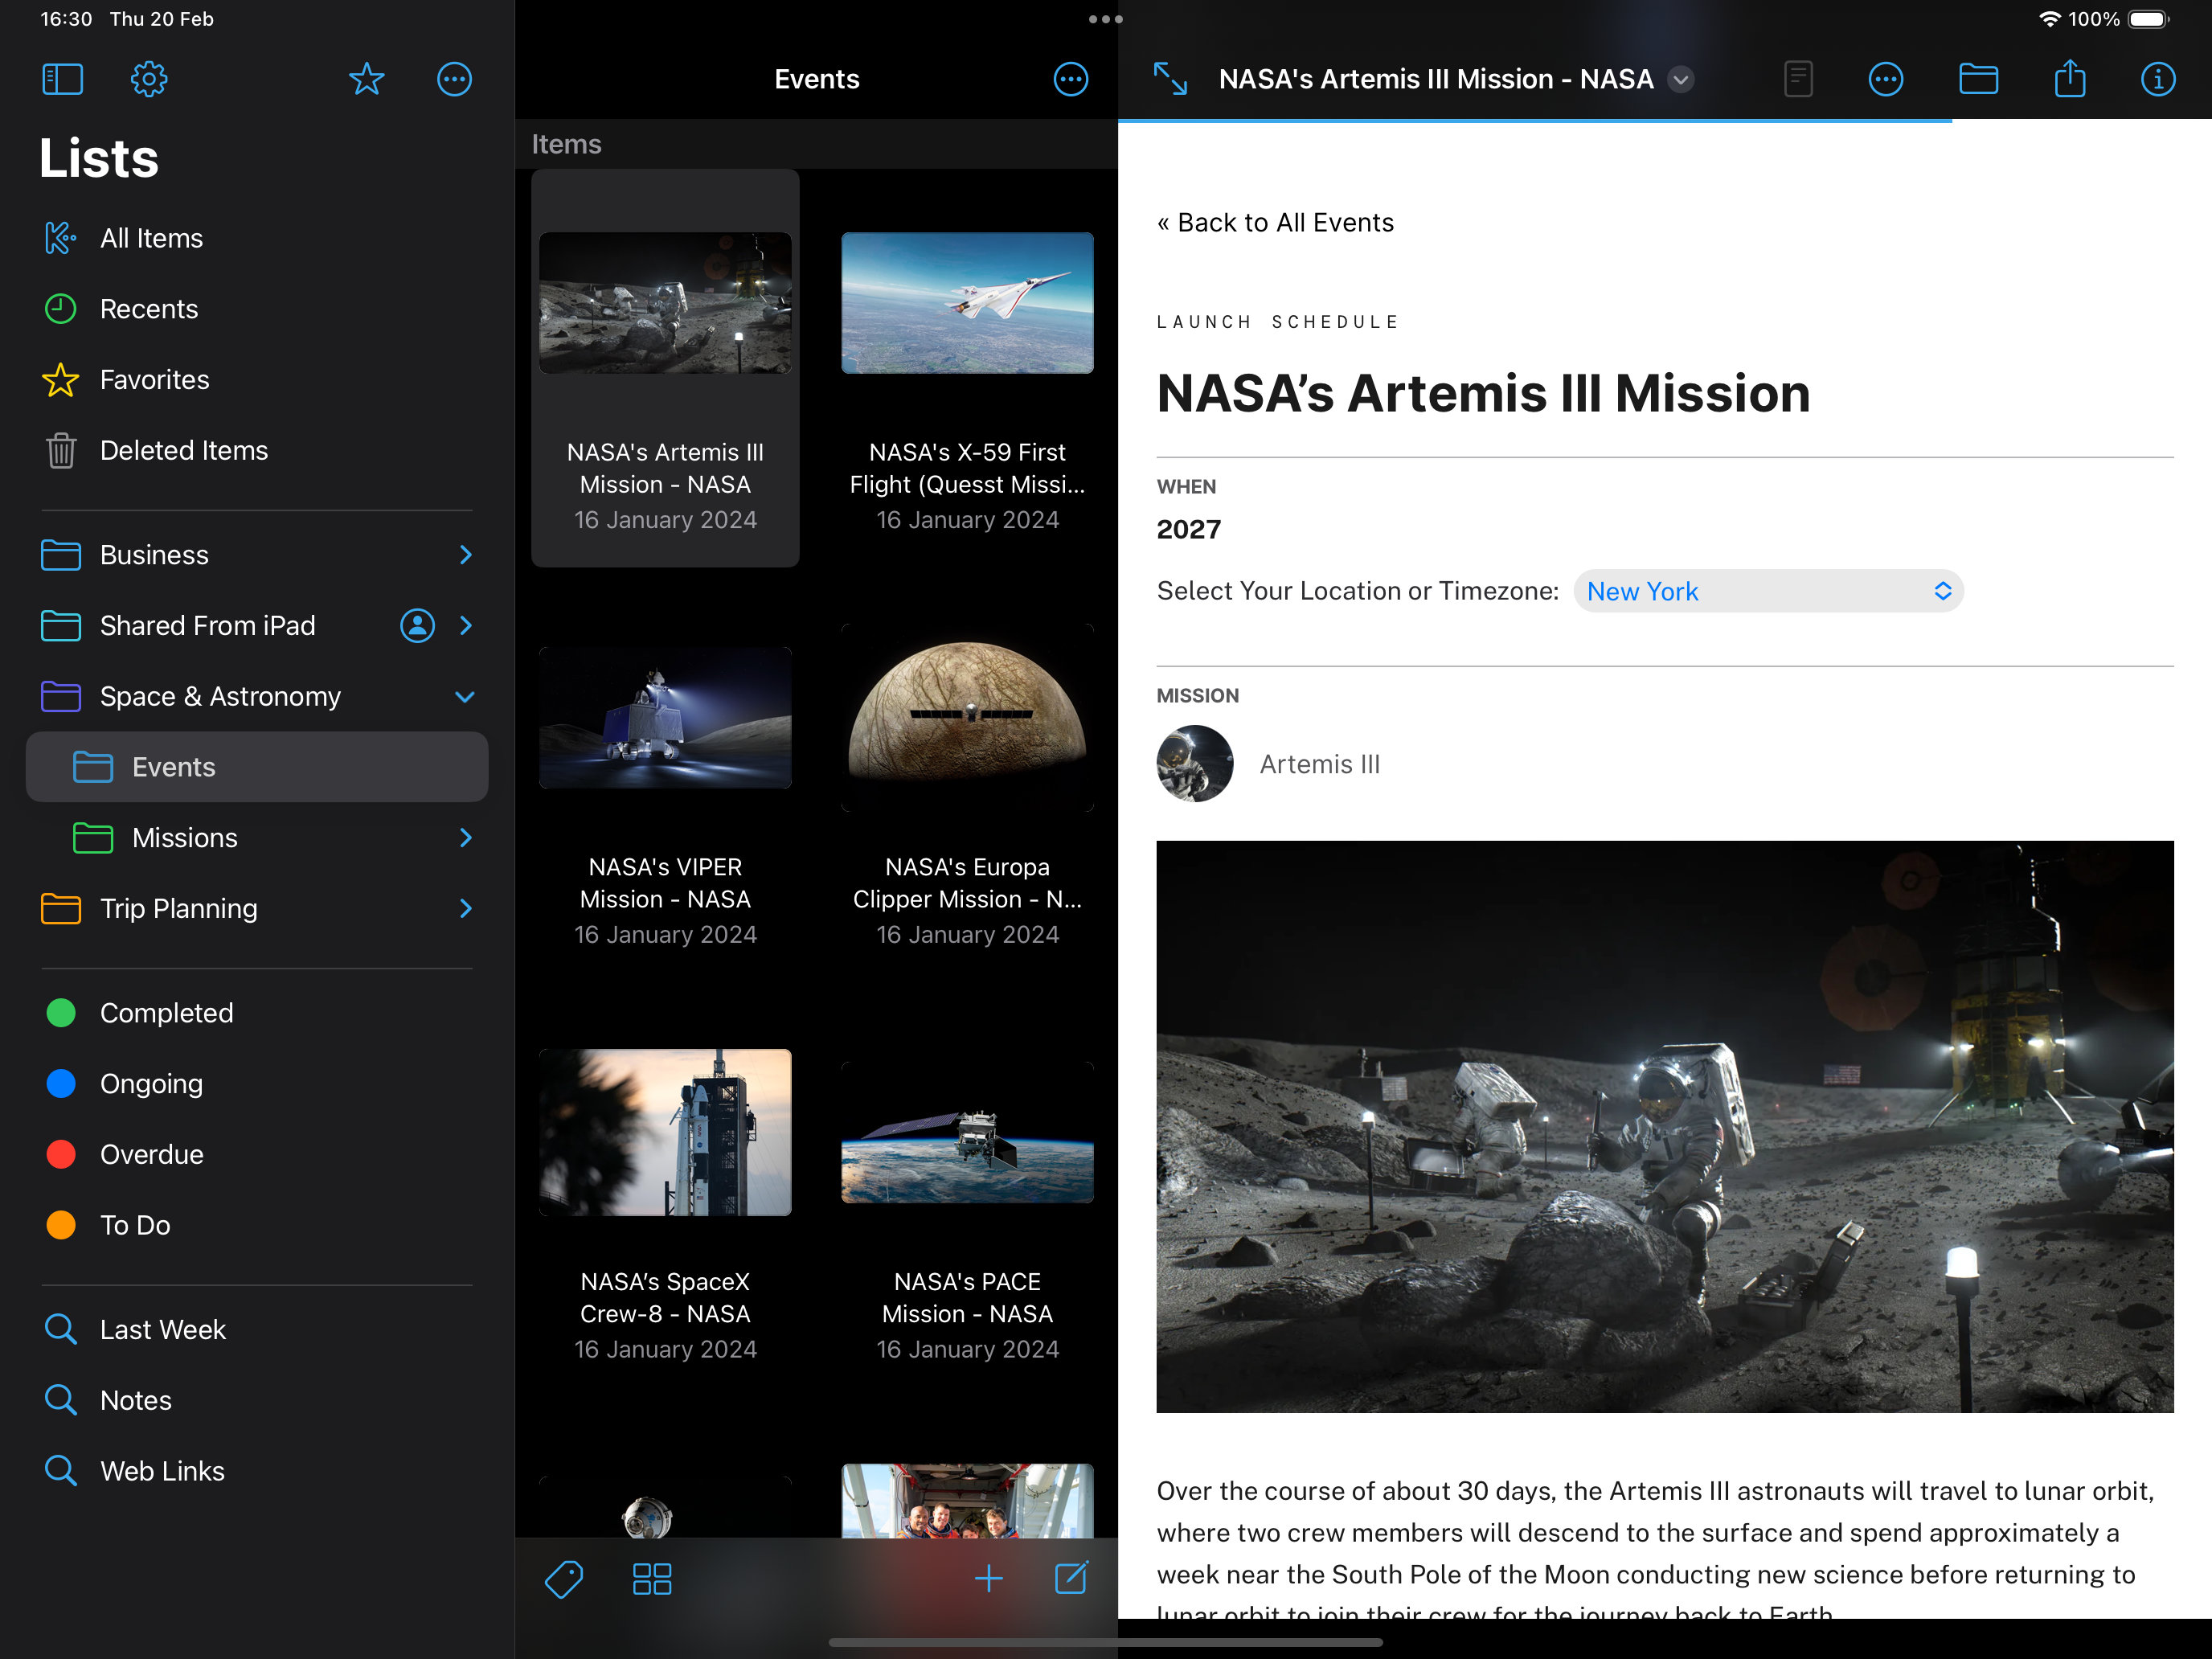Open NASA's VIPER Mission item
Screen dimensions: 2212x1659
[x=665, y=783]
